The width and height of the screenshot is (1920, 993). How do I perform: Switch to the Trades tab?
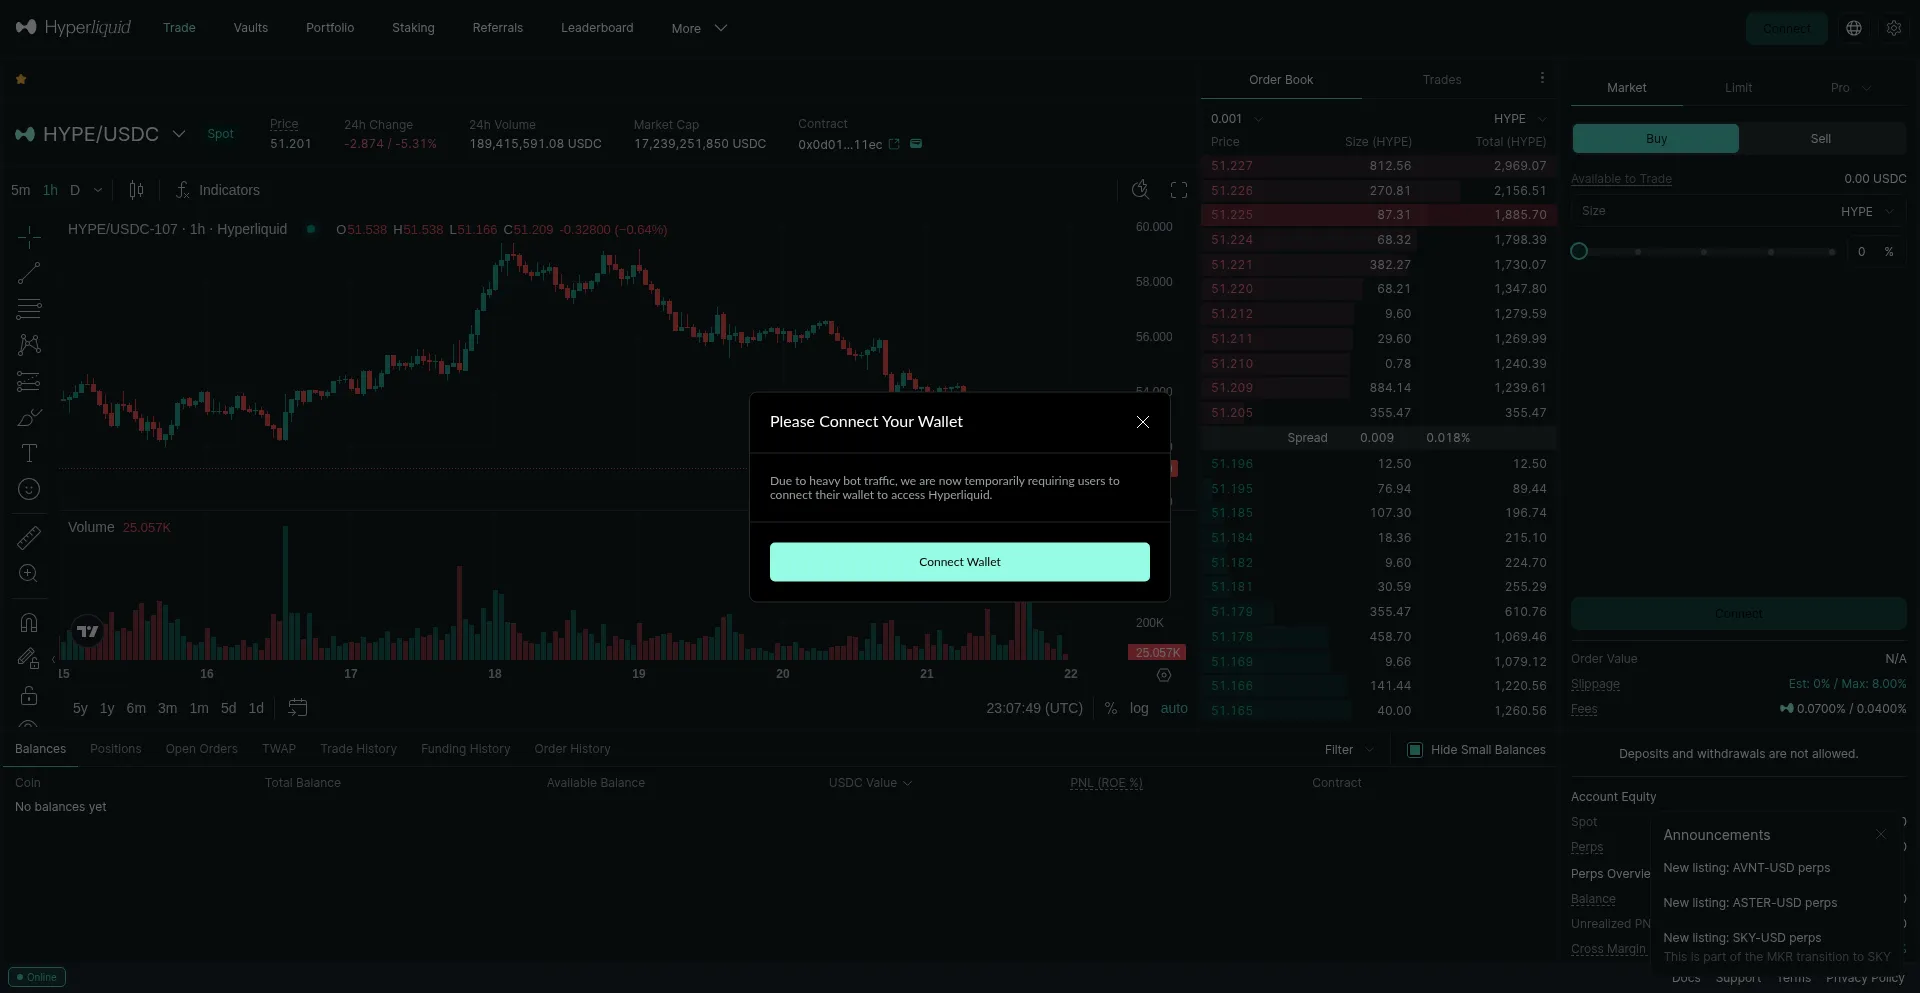(x=1442, y=80)
